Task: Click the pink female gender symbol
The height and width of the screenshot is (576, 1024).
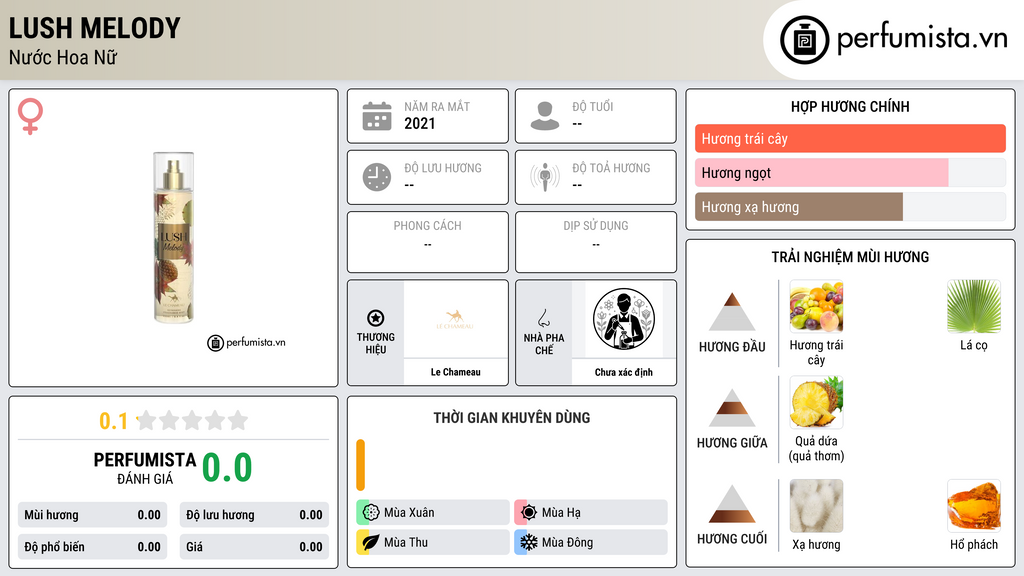Action: click(x=30, y=116)
